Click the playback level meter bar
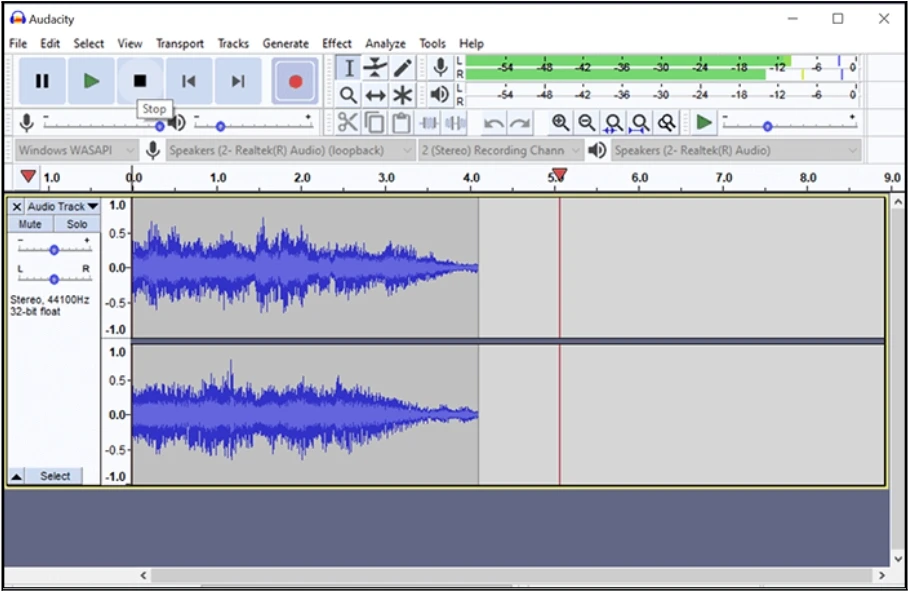The image size is (908, 591). pyautogui.click(x=662, y=94)
